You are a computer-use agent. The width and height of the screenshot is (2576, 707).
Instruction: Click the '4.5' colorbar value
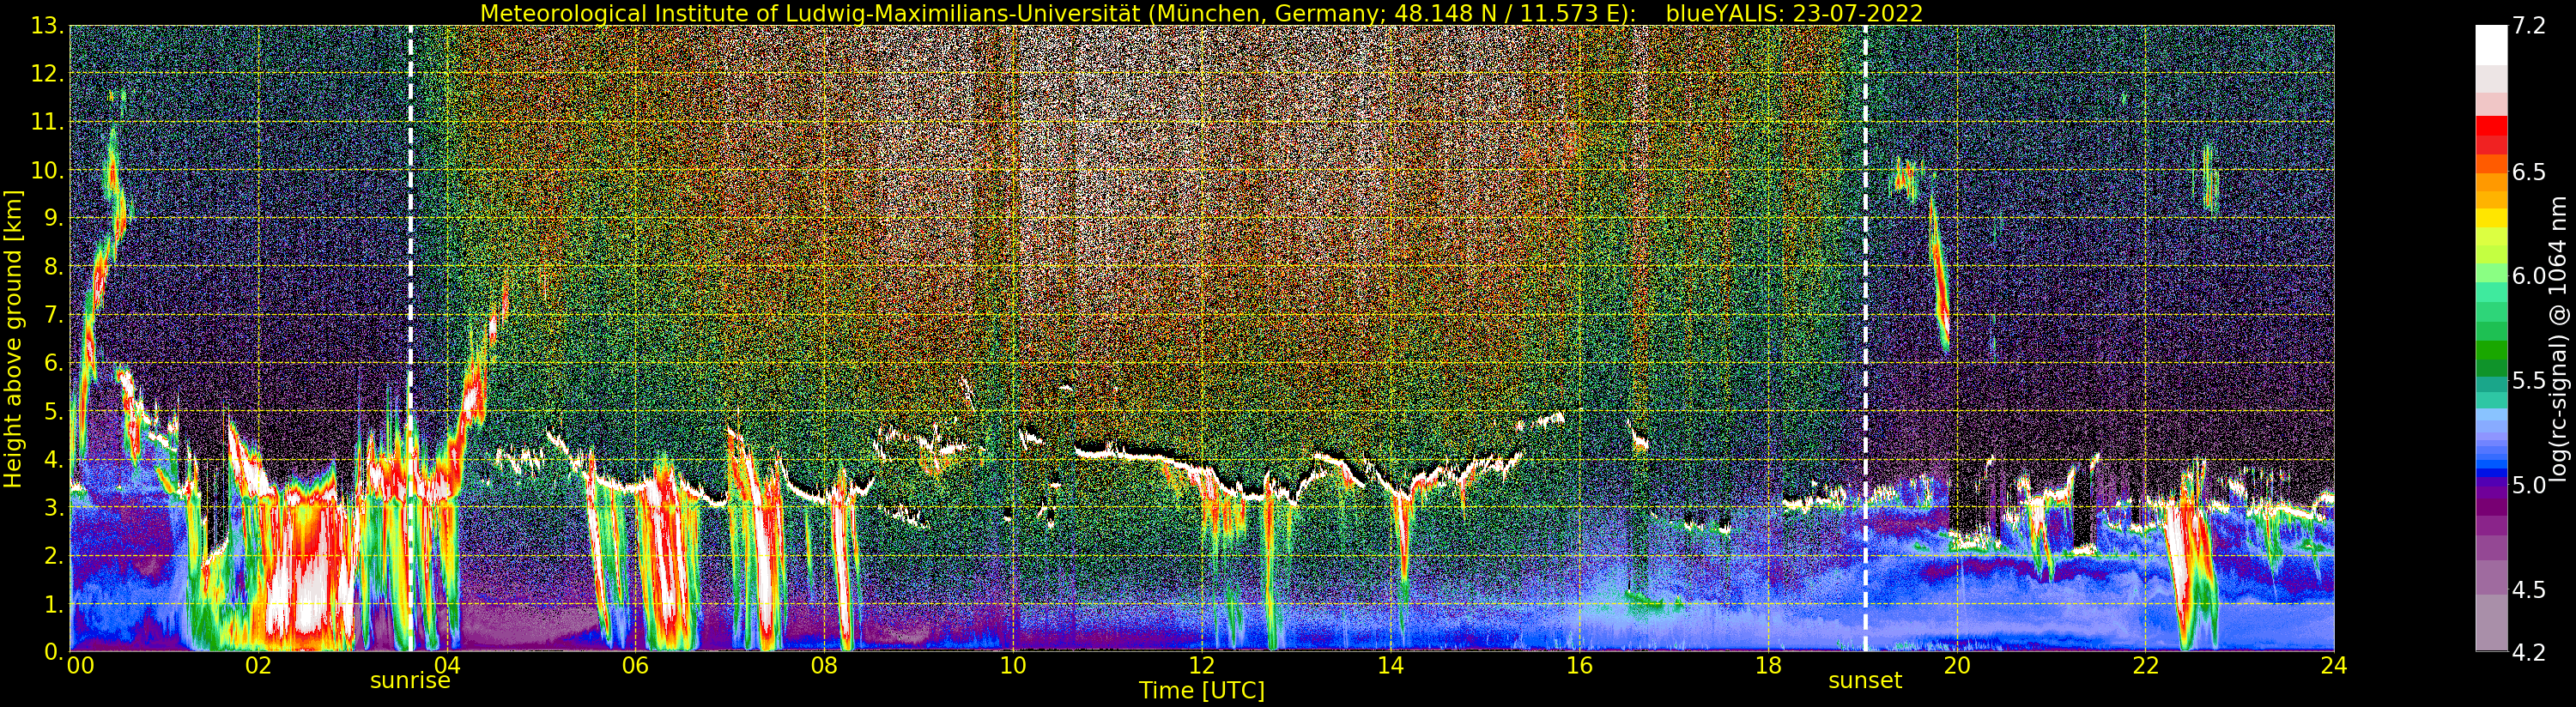pos(2529,590)
